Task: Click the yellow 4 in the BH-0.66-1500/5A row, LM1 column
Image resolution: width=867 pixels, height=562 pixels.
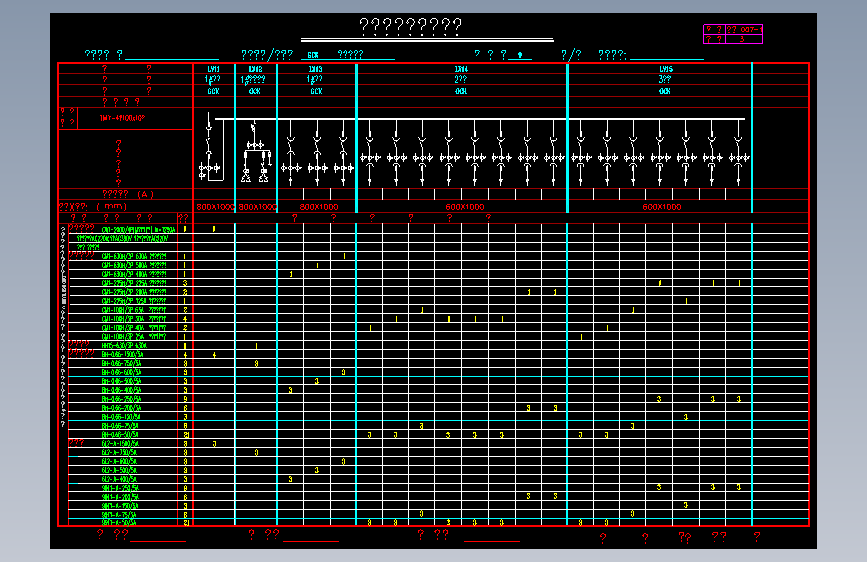Action: click(214, 355)
